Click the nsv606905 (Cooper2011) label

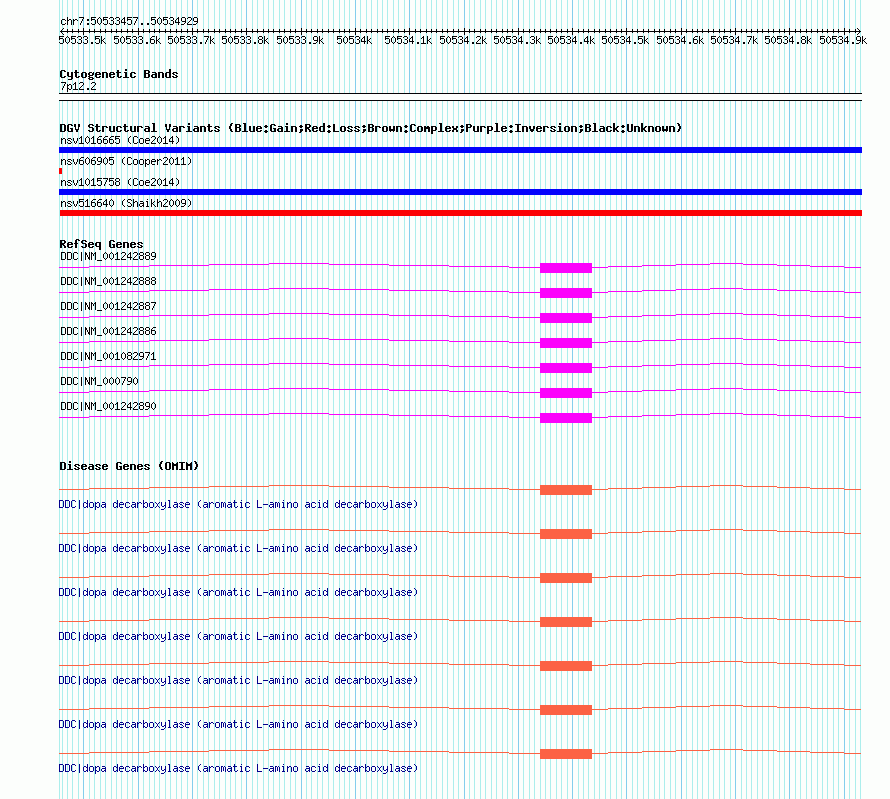pos(126,161)
